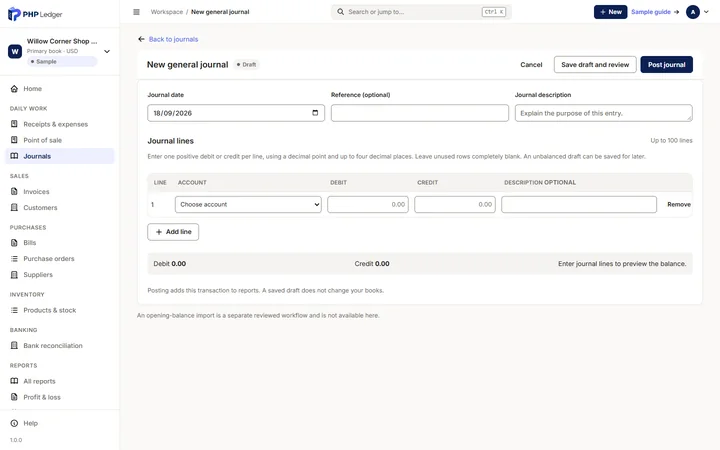
Task: Click the Ctrl K shortcut hint
Action: coord(494,12)
